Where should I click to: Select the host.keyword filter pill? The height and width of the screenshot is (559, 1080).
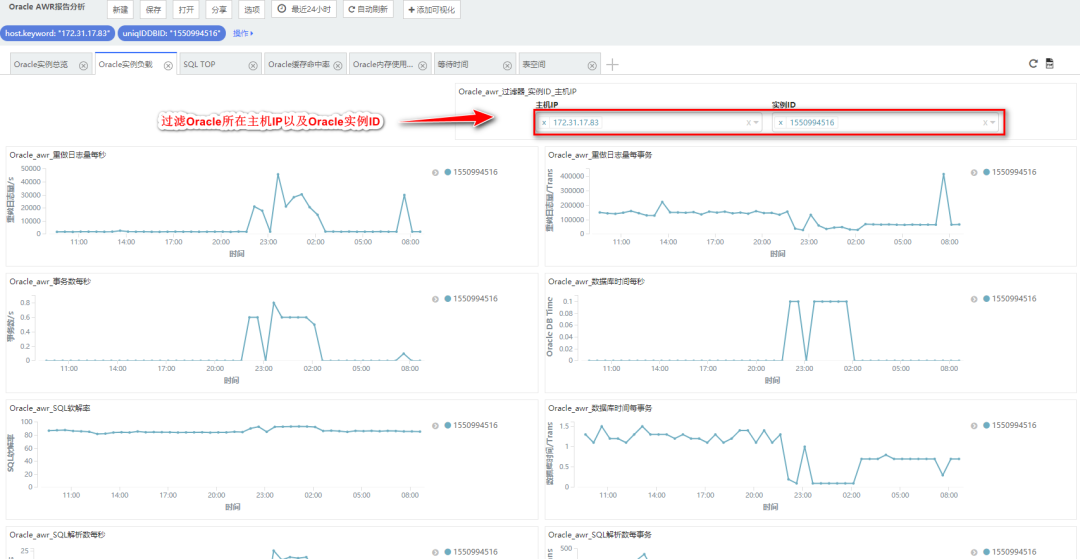57,33
